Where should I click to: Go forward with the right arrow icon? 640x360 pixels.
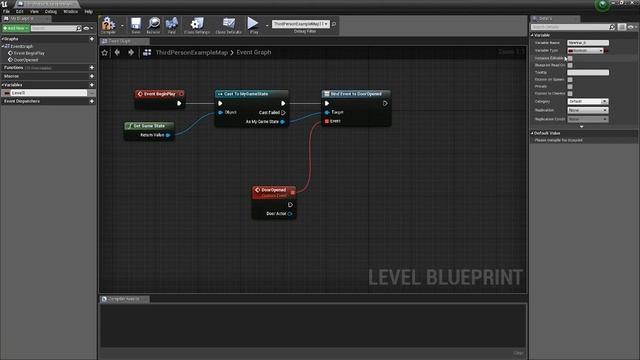point(131,52)
